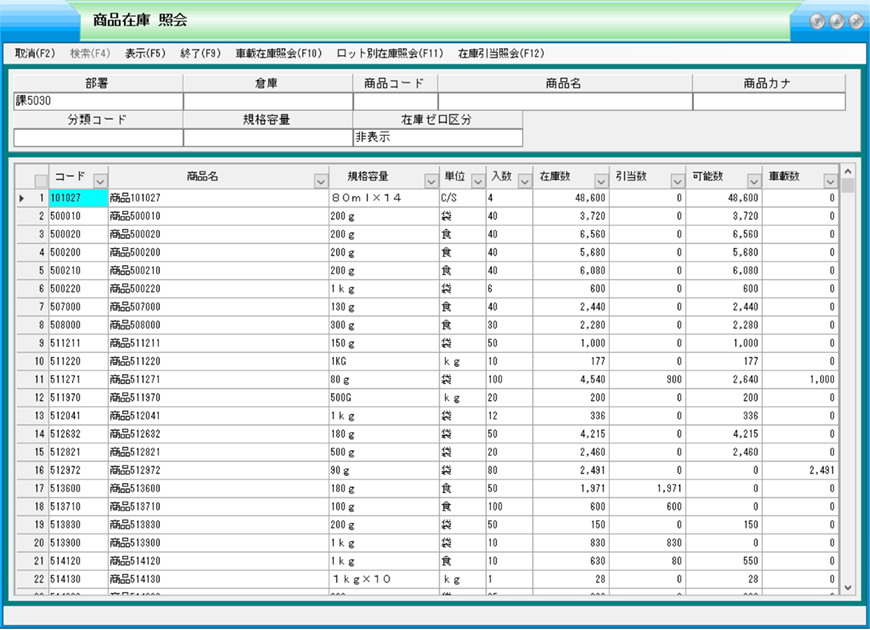Select code cell 507000
The image size is (870, 630).
pyautogui.click(x=78, y=307)
